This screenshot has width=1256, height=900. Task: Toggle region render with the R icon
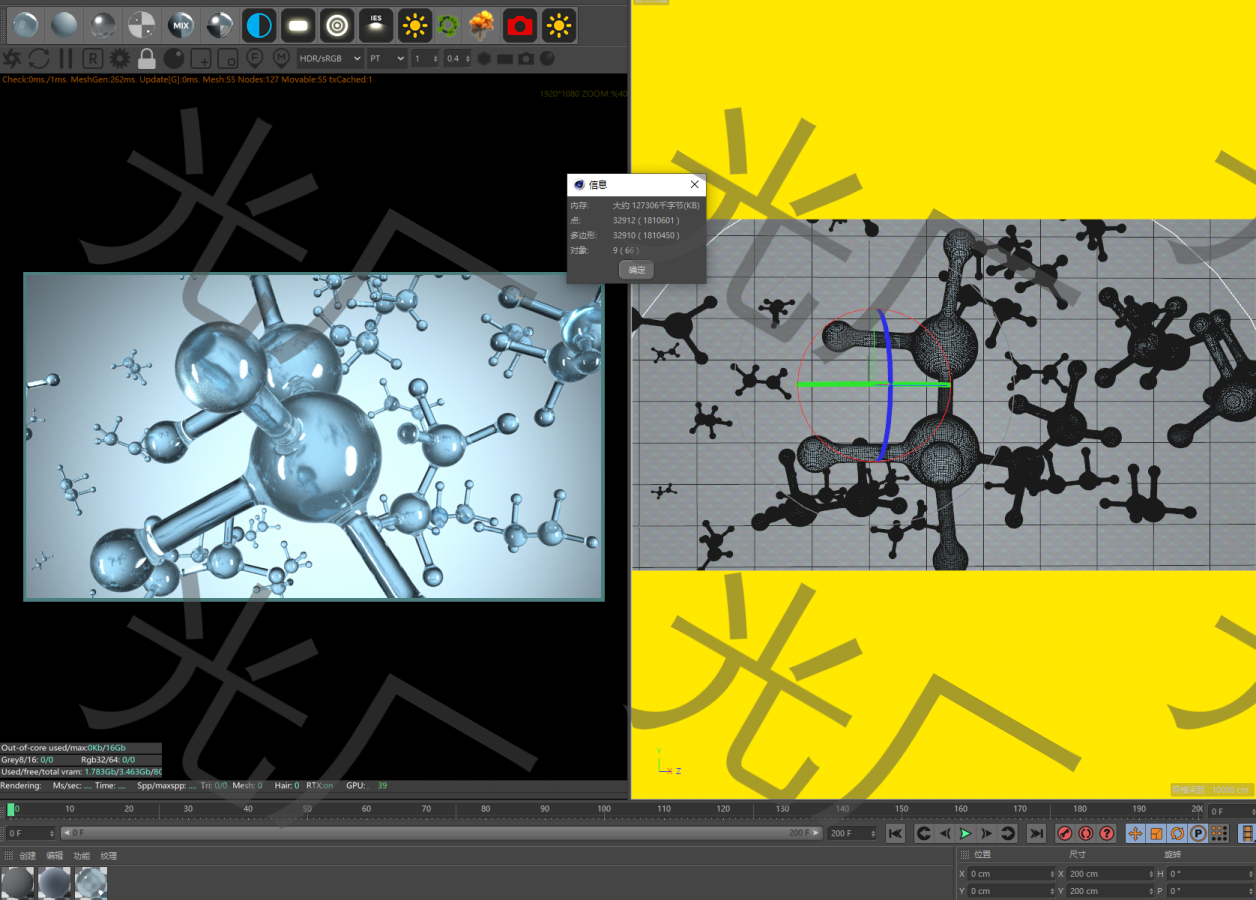[91, 59]
